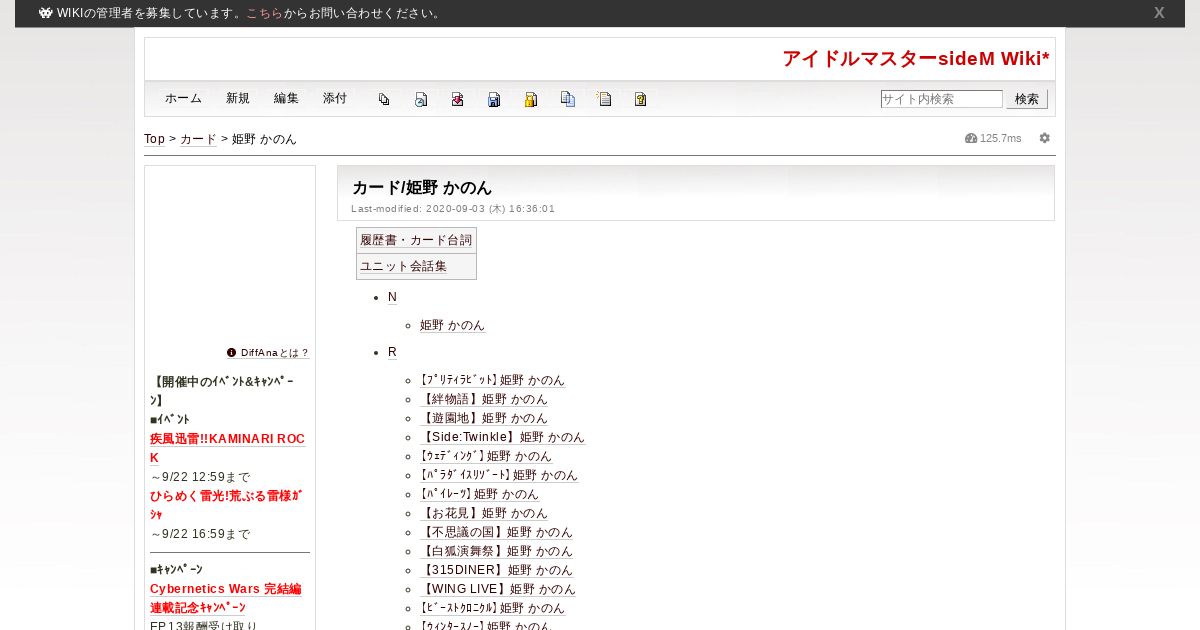Image resolution: width=1200 pixels, height=630 pixels.
Task: Open ひらめく雷光!荒ぶる雷様ｶﾞｼｬ link
Action: (226, 505)
